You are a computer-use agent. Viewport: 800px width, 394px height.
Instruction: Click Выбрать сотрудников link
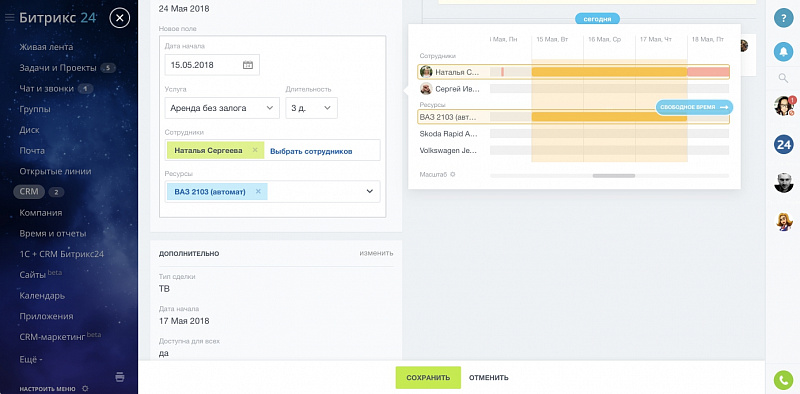coord(311,151)
